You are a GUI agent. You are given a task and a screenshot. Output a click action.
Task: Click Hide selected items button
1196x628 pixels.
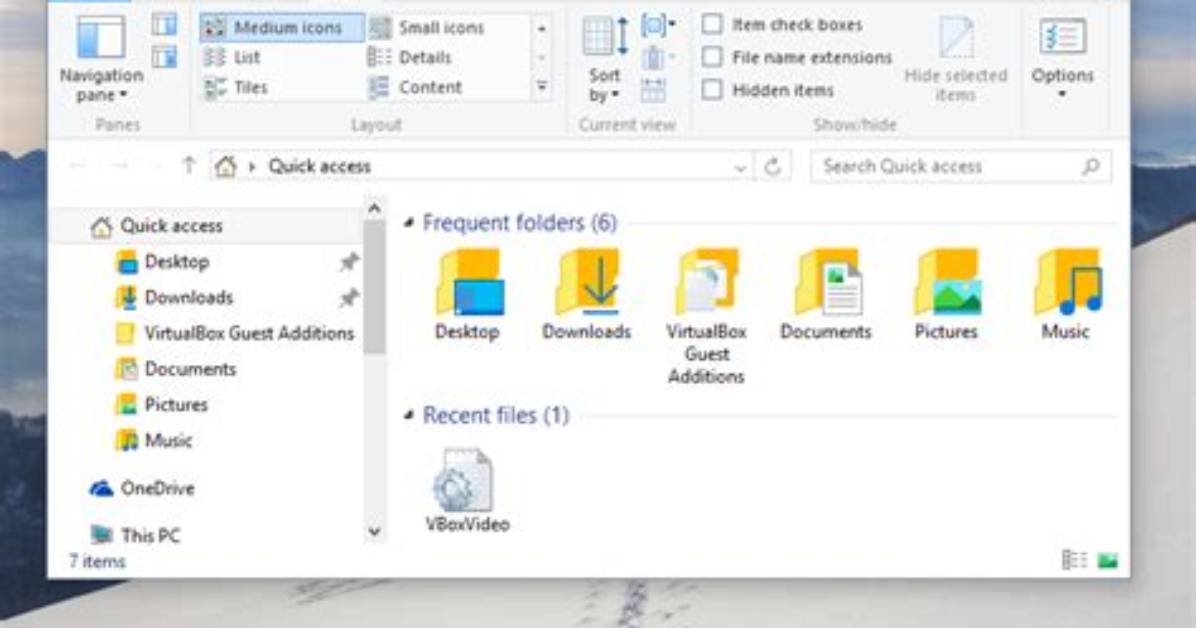tap(955, 60)
